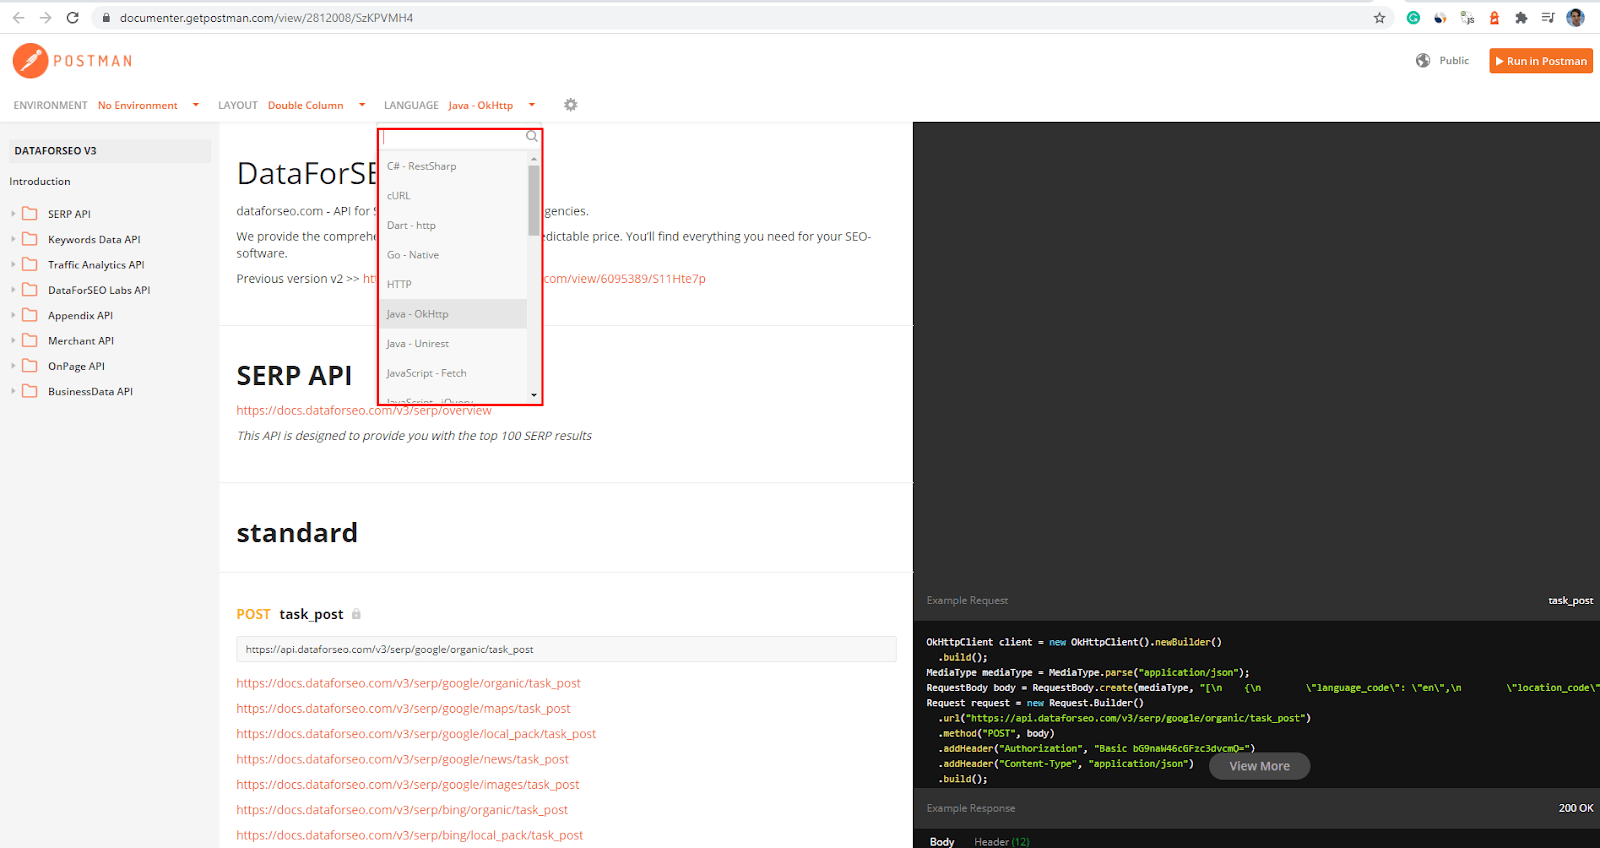This screenshot has height=848, width=1600.
Task: Go back using the browser back arrow
Action: click(18, 18)
